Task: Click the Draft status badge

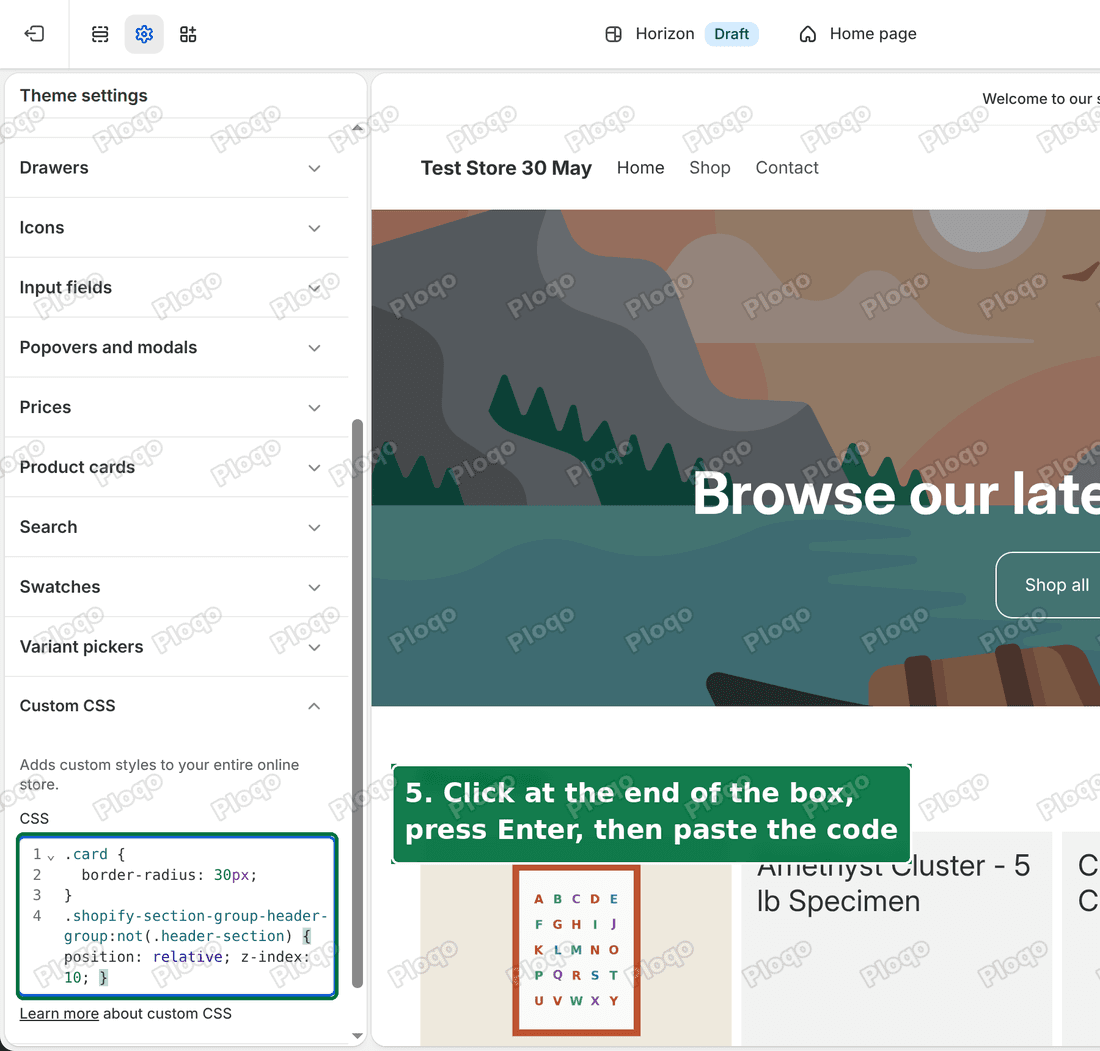Action: point(731,34)
